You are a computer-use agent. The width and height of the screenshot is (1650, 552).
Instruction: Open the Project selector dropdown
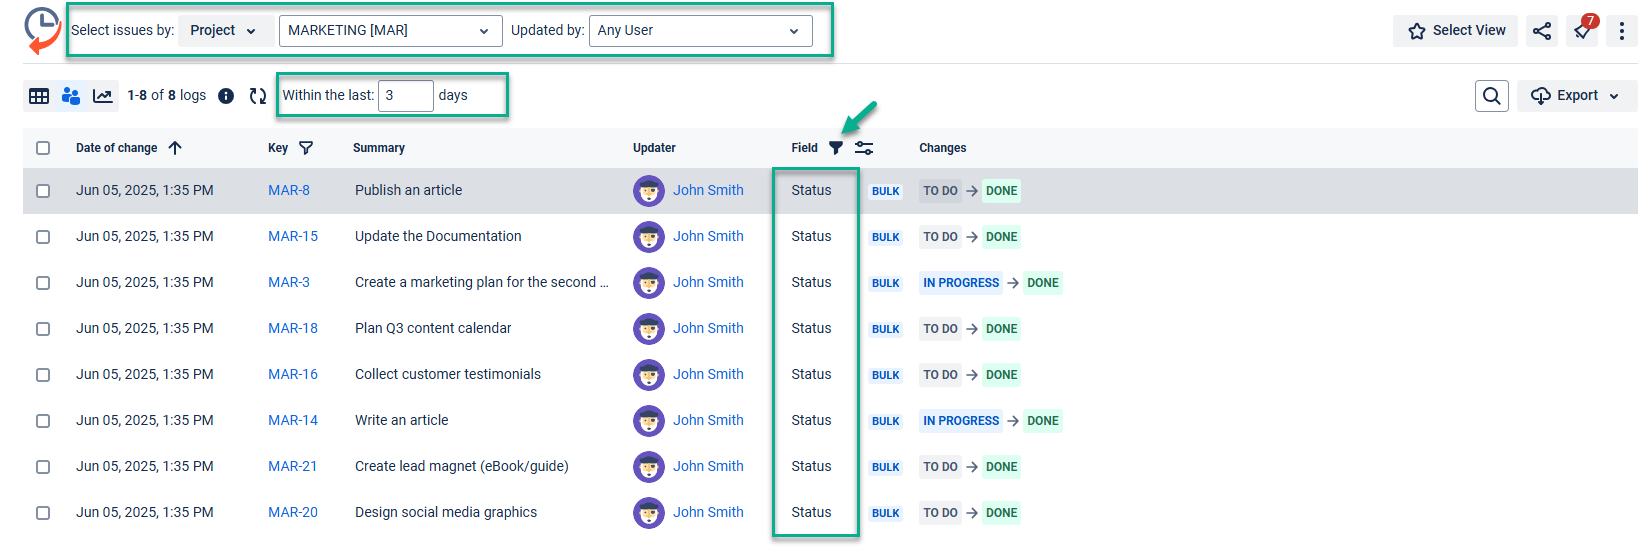[x=224, y=31]
